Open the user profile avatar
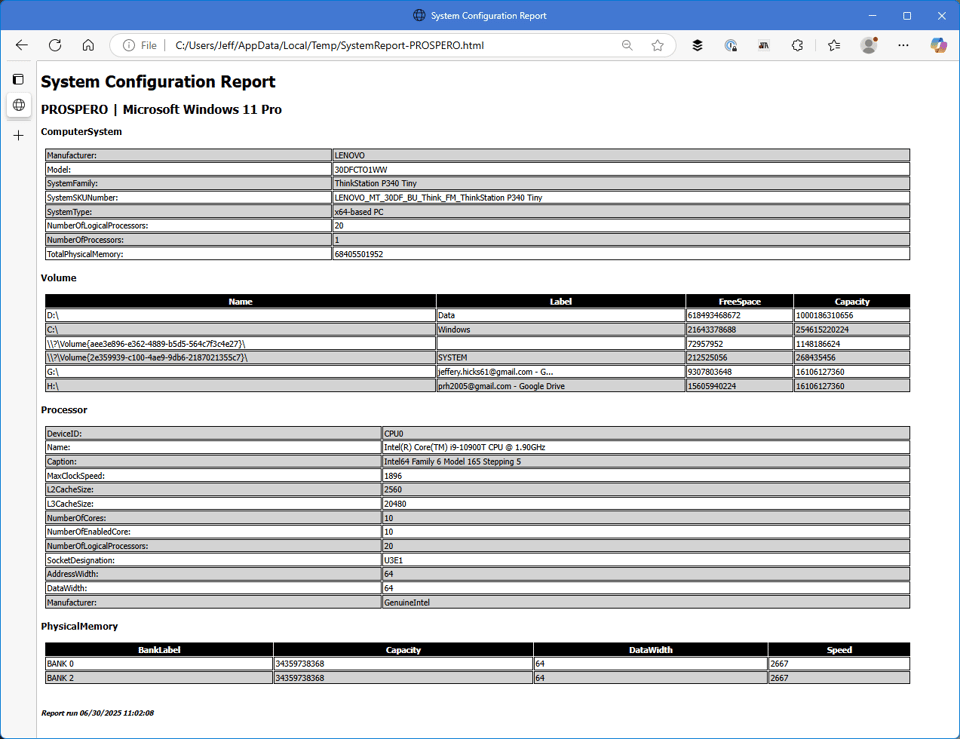 [x=869, y=45]
